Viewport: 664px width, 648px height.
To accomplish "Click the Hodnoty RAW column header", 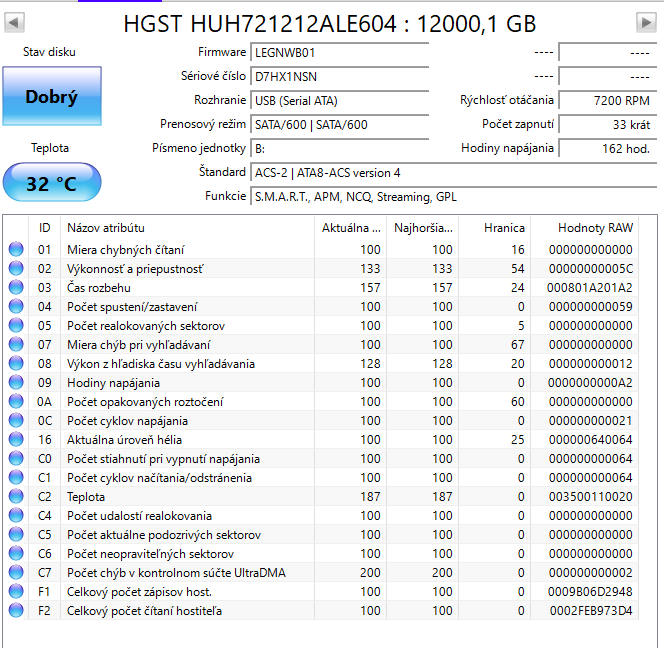I will pyautogui.click(x=585, y=228).
